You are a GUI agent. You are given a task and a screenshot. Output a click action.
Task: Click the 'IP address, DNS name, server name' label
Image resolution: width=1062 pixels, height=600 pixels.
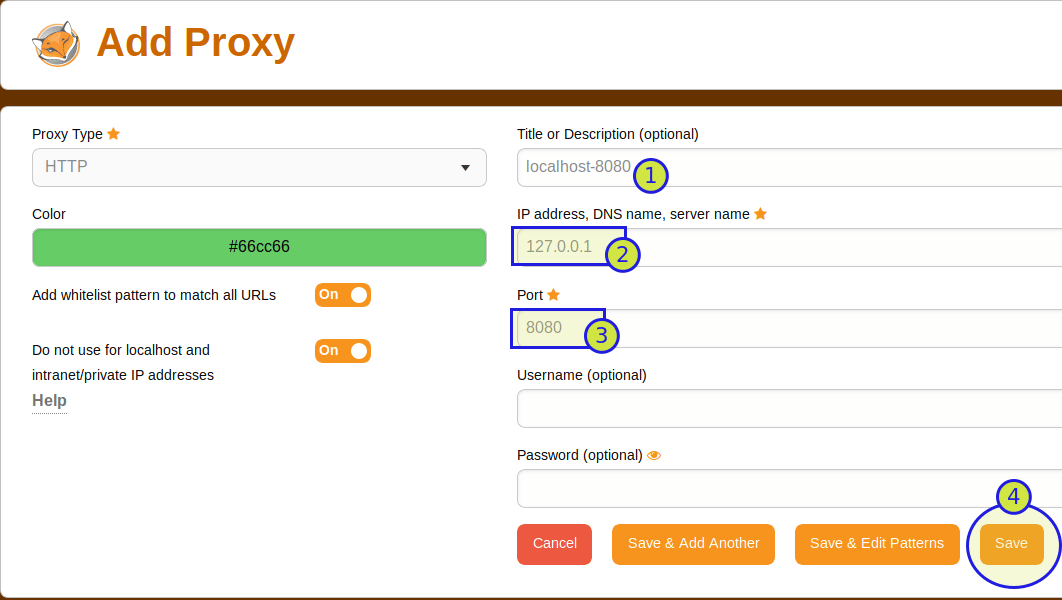[x=633, y=214]
